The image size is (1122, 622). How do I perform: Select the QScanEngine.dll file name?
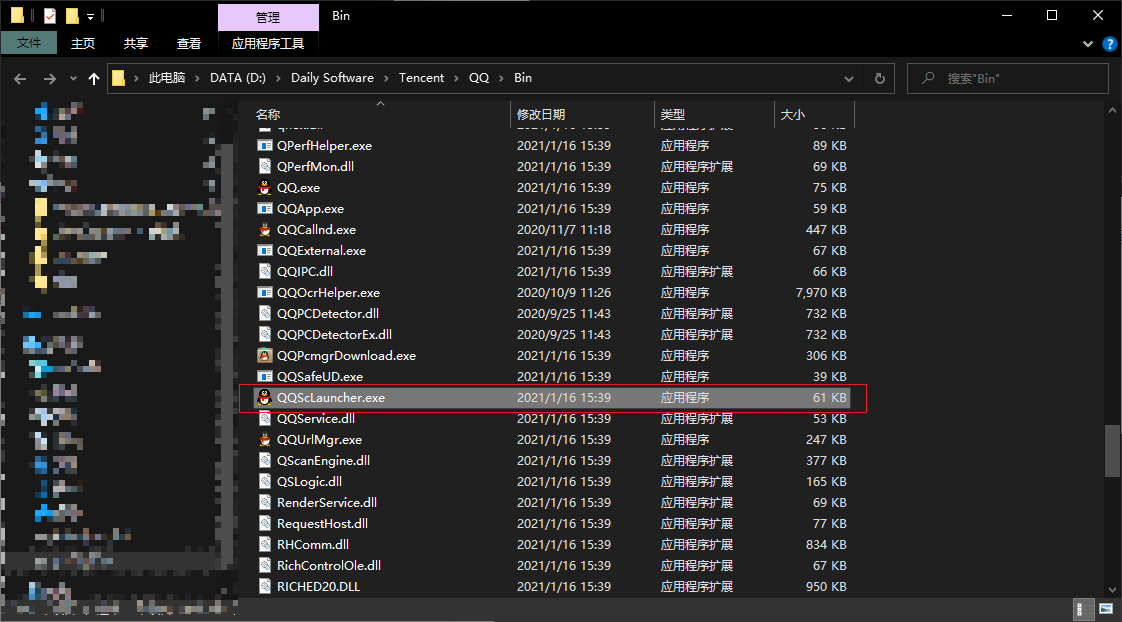point(323,460)
